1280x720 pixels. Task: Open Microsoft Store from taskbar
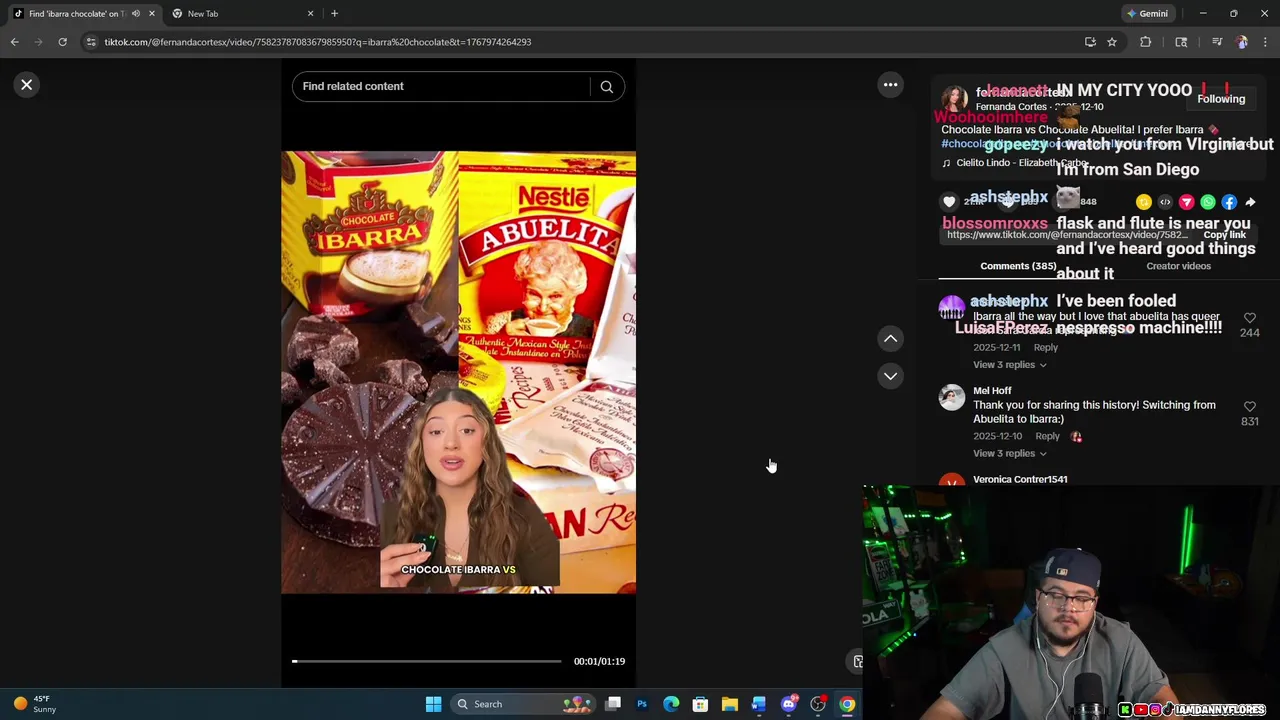tap(700, 704)
